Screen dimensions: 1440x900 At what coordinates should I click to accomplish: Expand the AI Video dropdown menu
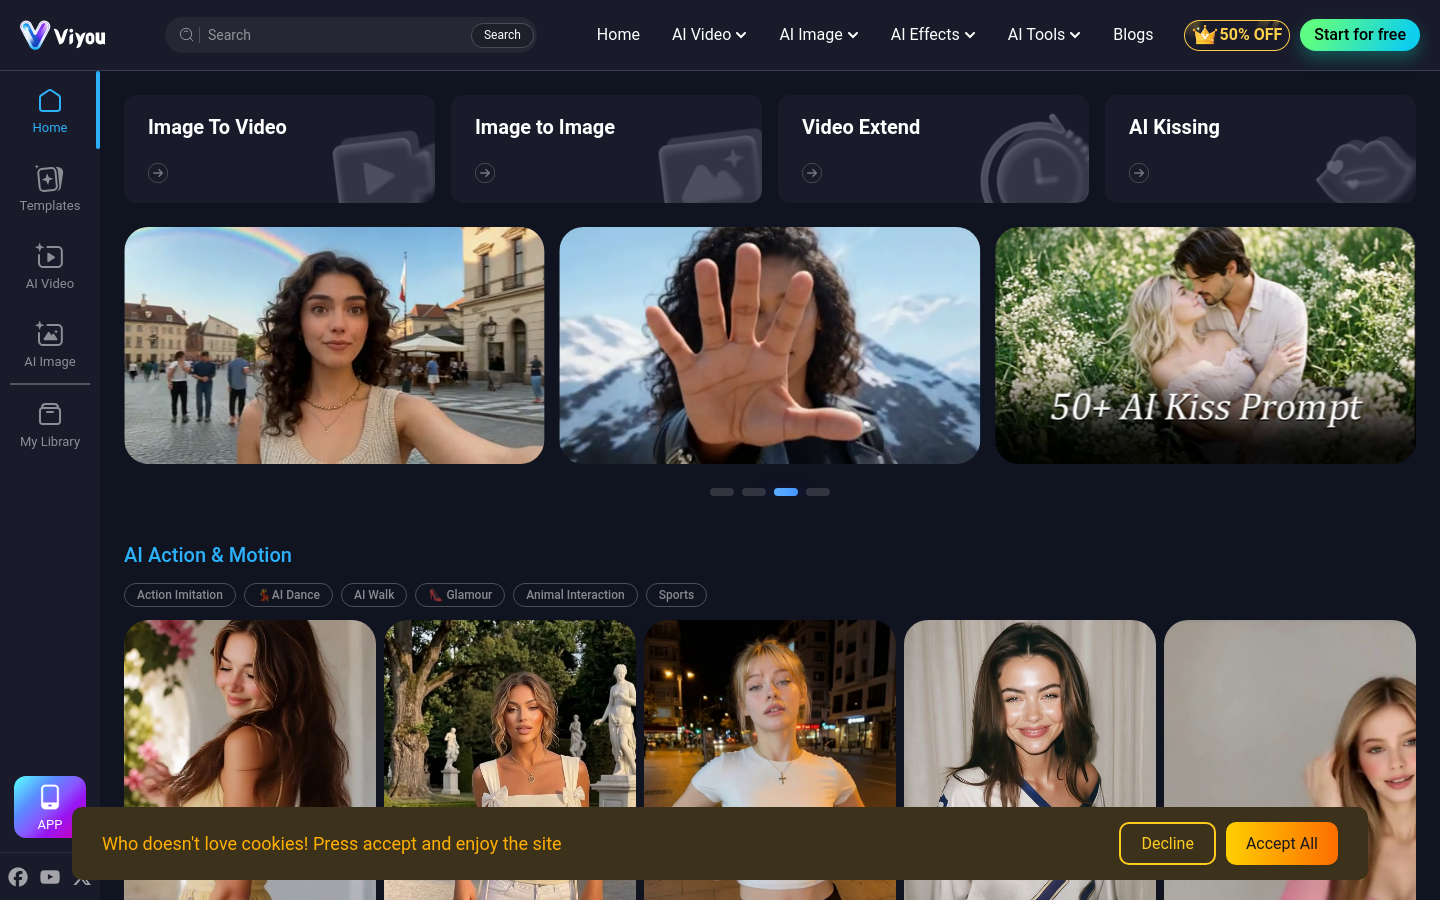709,35
